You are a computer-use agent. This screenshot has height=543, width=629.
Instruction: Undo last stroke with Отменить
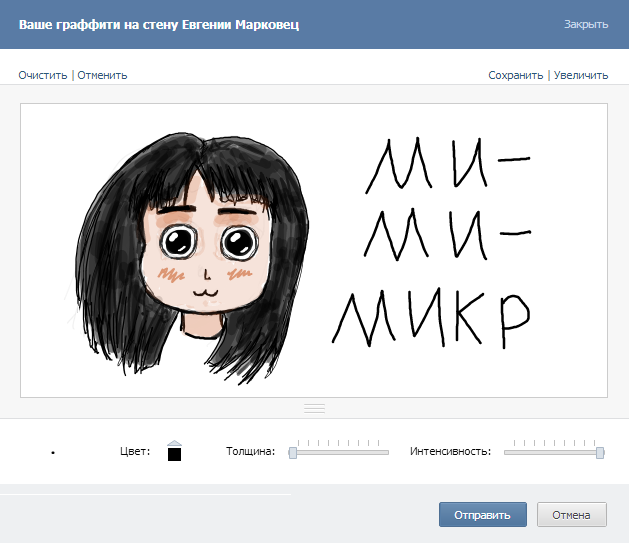tap(102, 75)
